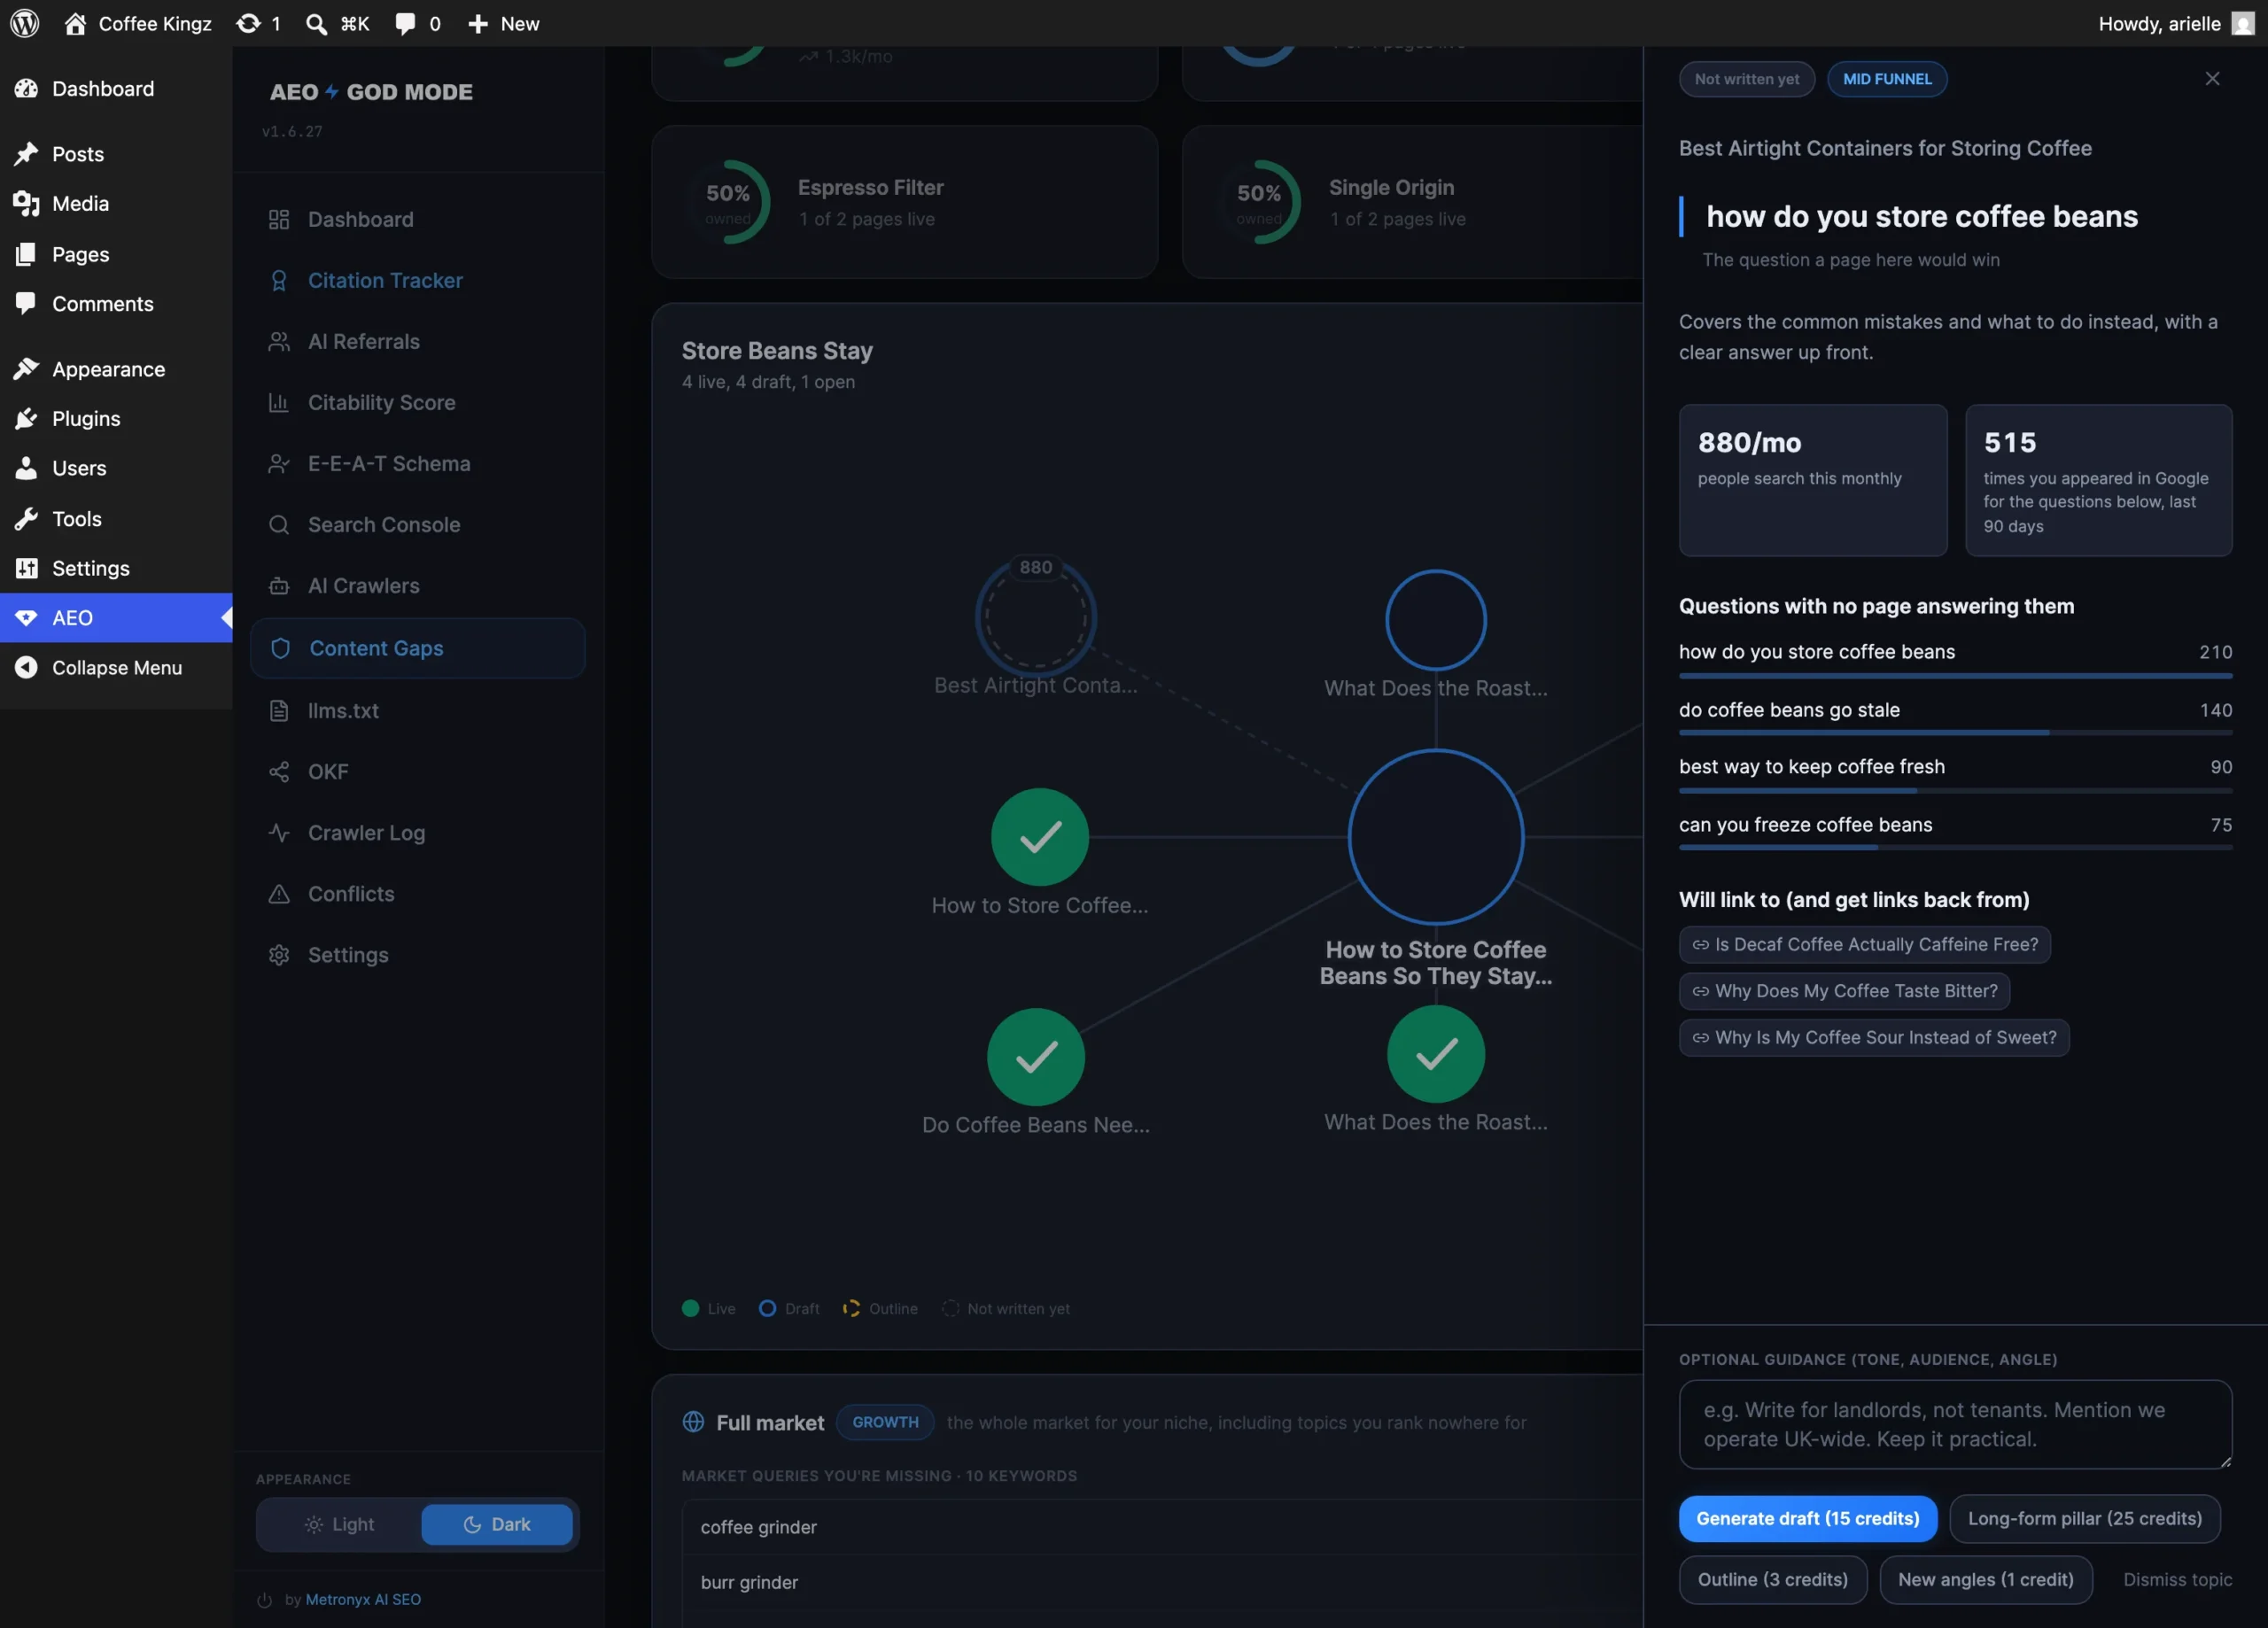Open AEO God Mode Dashboard

click(417, 219)
